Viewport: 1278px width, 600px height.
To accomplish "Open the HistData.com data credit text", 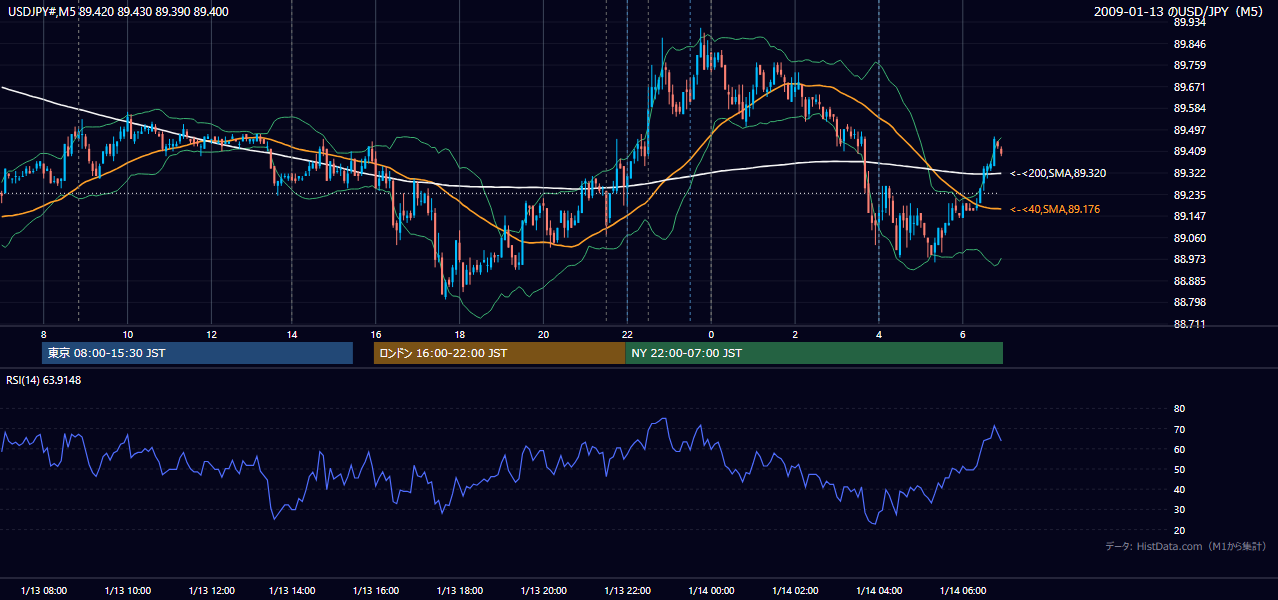I will click(1186, 546).
